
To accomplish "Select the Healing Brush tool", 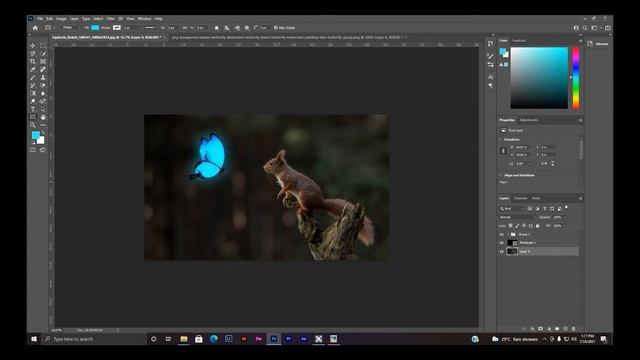I will pyautogui.click(x=43, y=70).
